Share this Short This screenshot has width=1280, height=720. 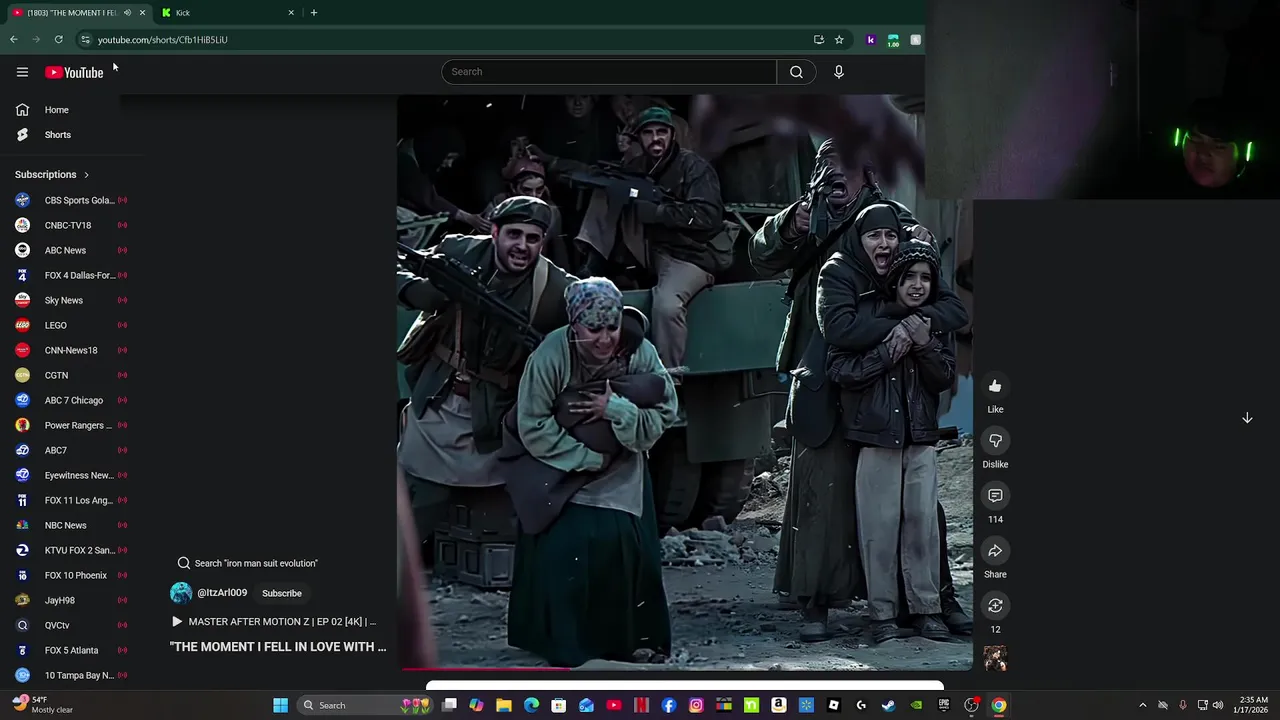click(995, 551)
